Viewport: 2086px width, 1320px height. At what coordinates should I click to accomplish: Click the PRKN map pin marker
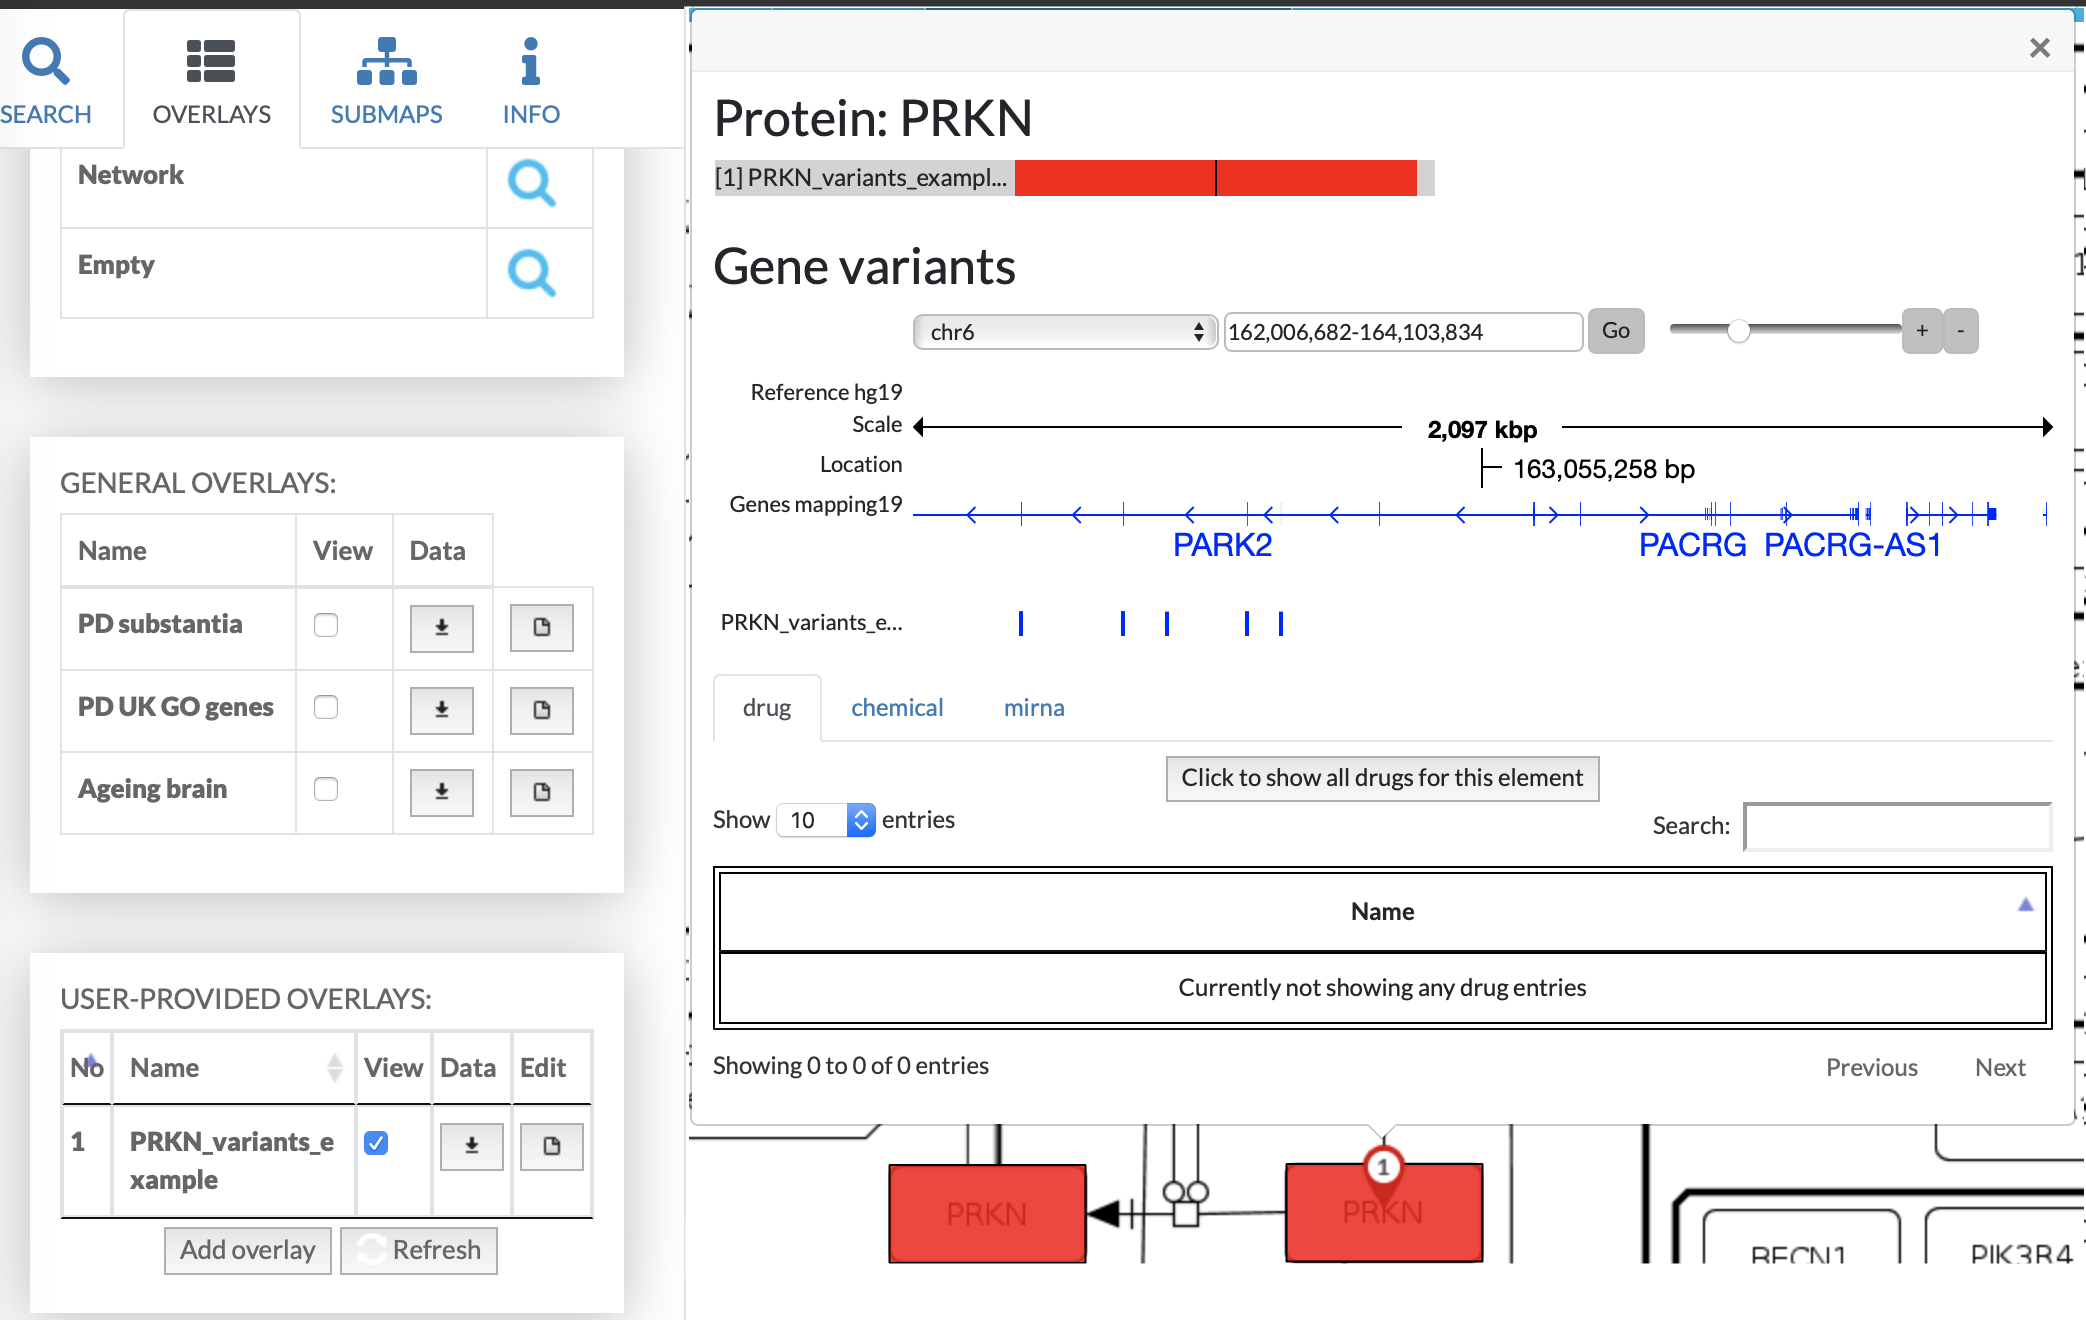pyautogui.click(x=1383, y=1167)
